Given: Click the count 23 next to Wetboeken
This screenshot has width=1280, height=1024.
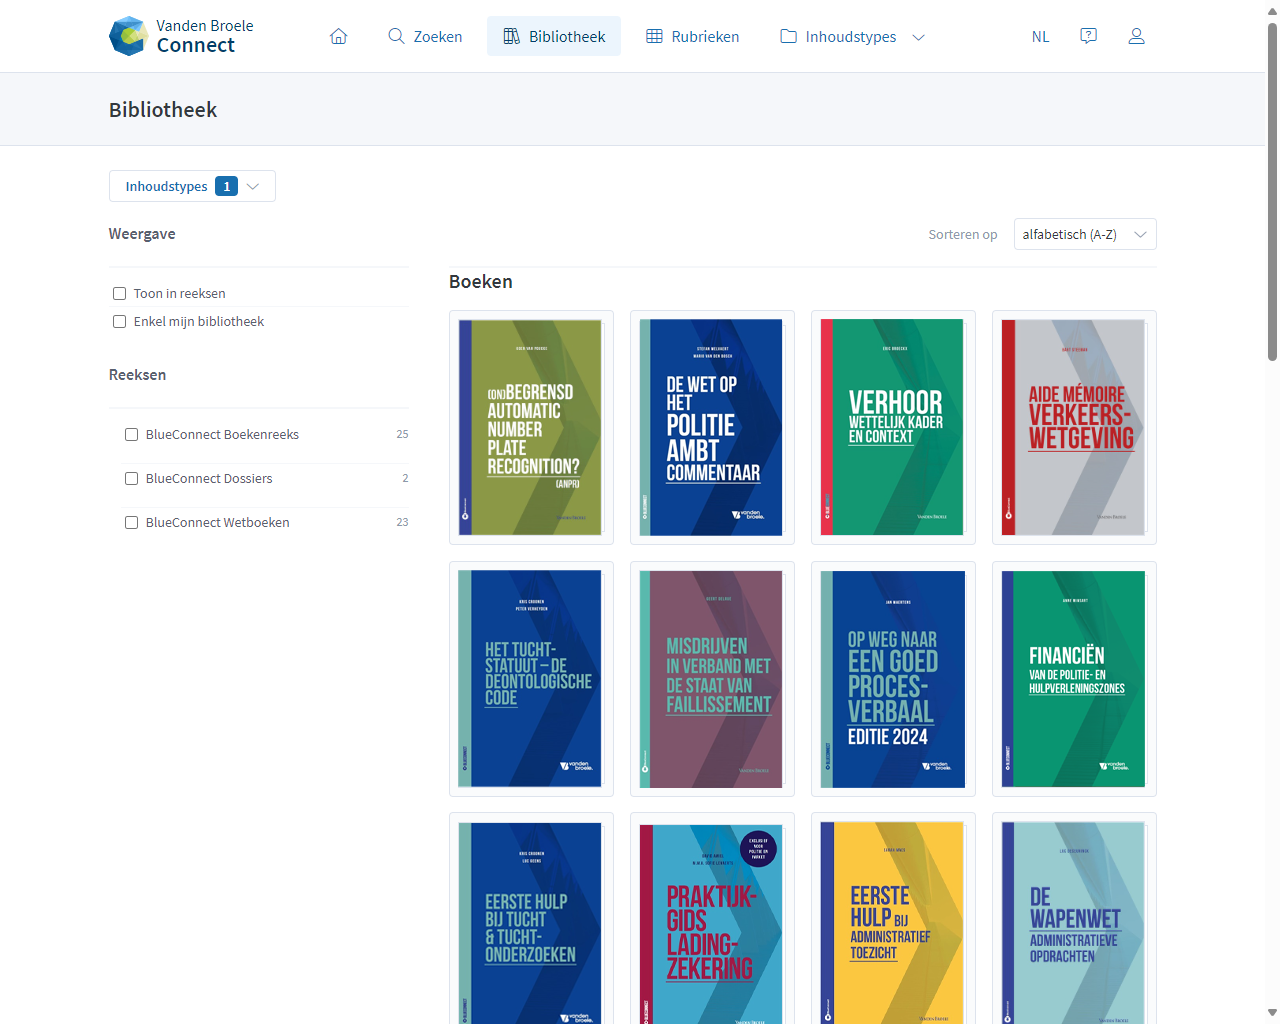Looking at the screenshot, I should coord(402,522).
